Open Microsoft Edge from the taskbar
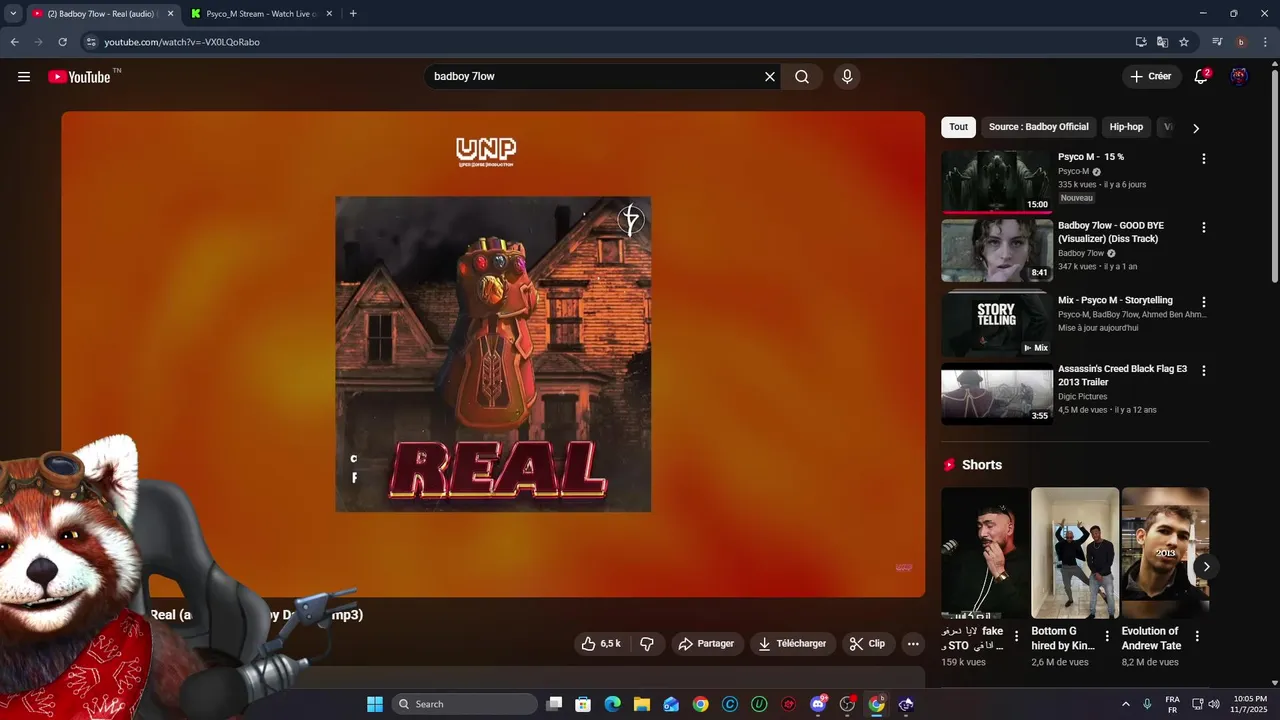 click(612, 704)
